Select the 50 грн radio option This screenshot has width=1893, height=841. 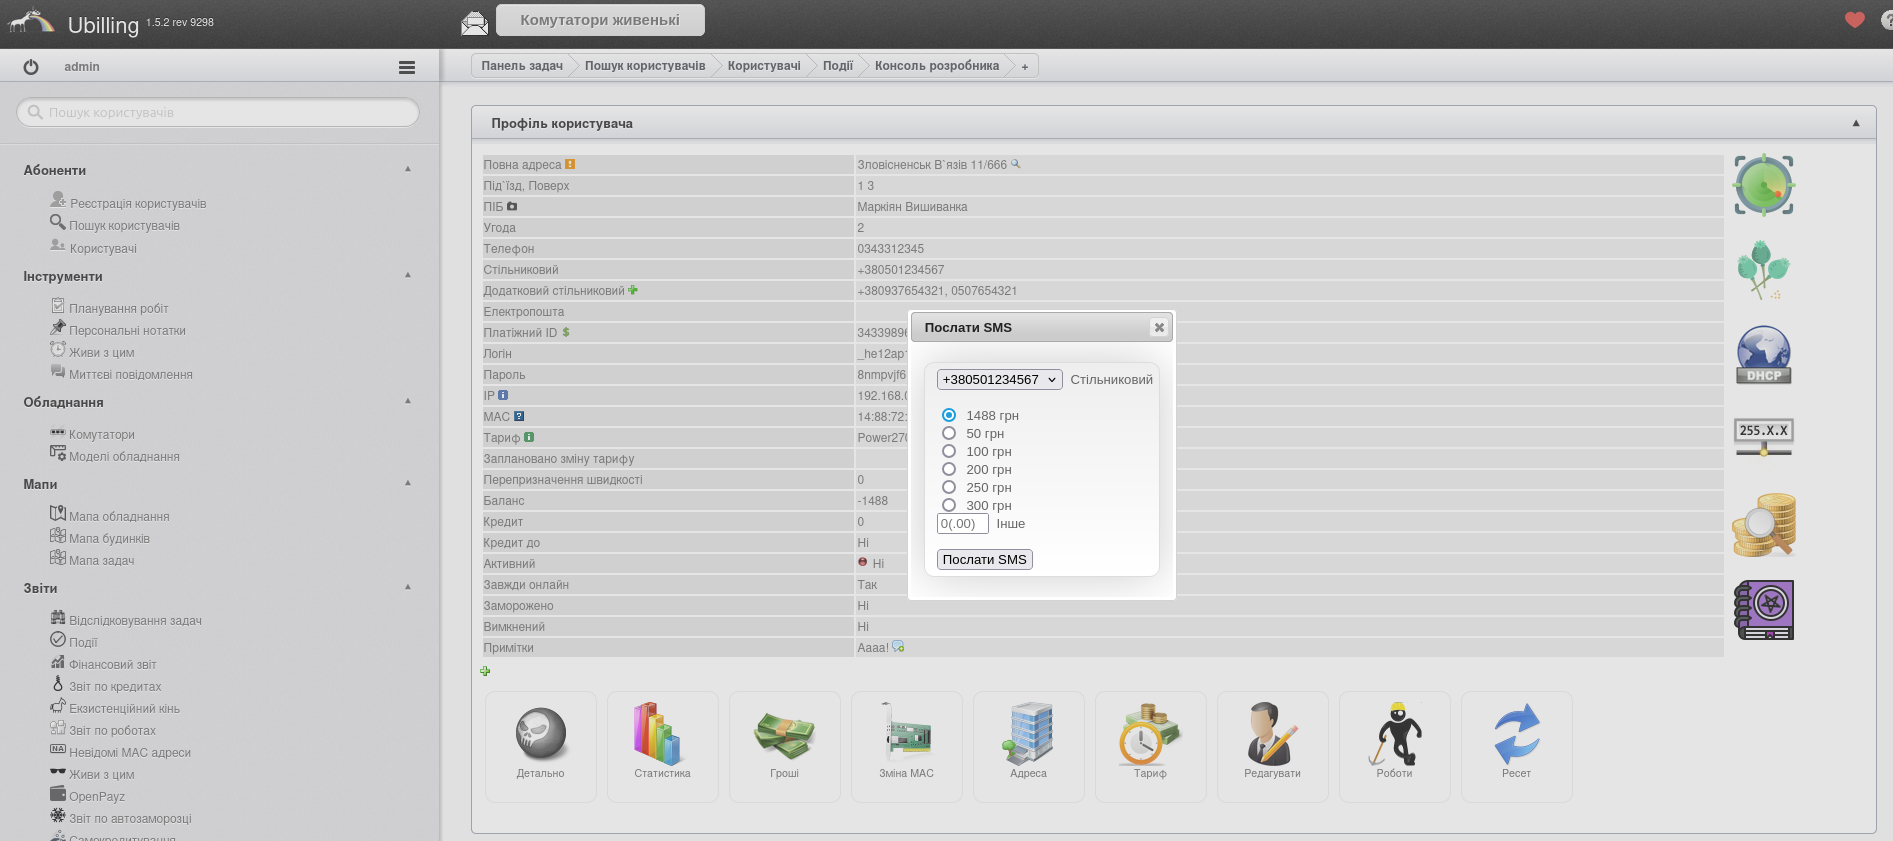(949, 433)
